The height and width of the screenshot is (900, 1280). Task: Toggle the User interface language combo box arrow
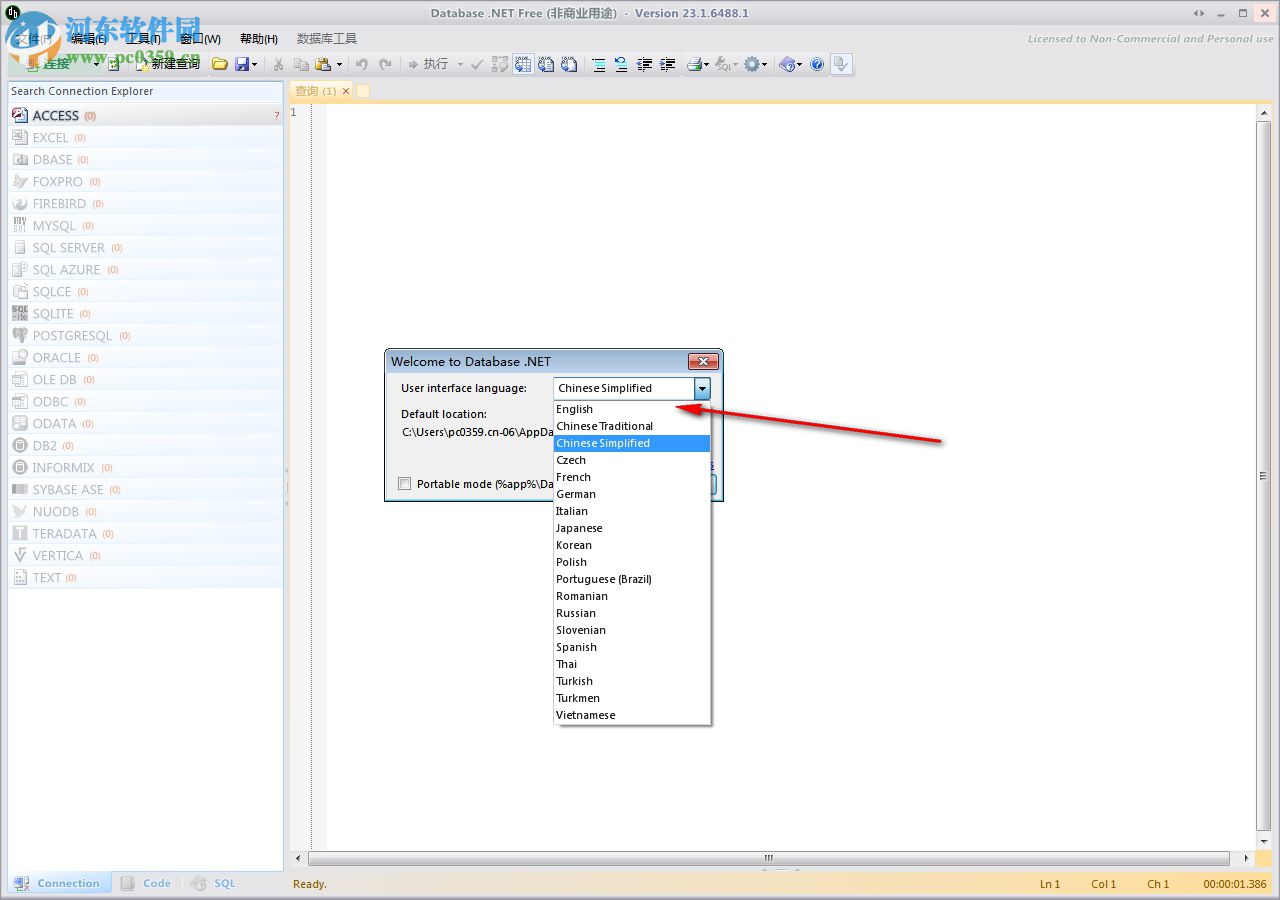[702, 388]
